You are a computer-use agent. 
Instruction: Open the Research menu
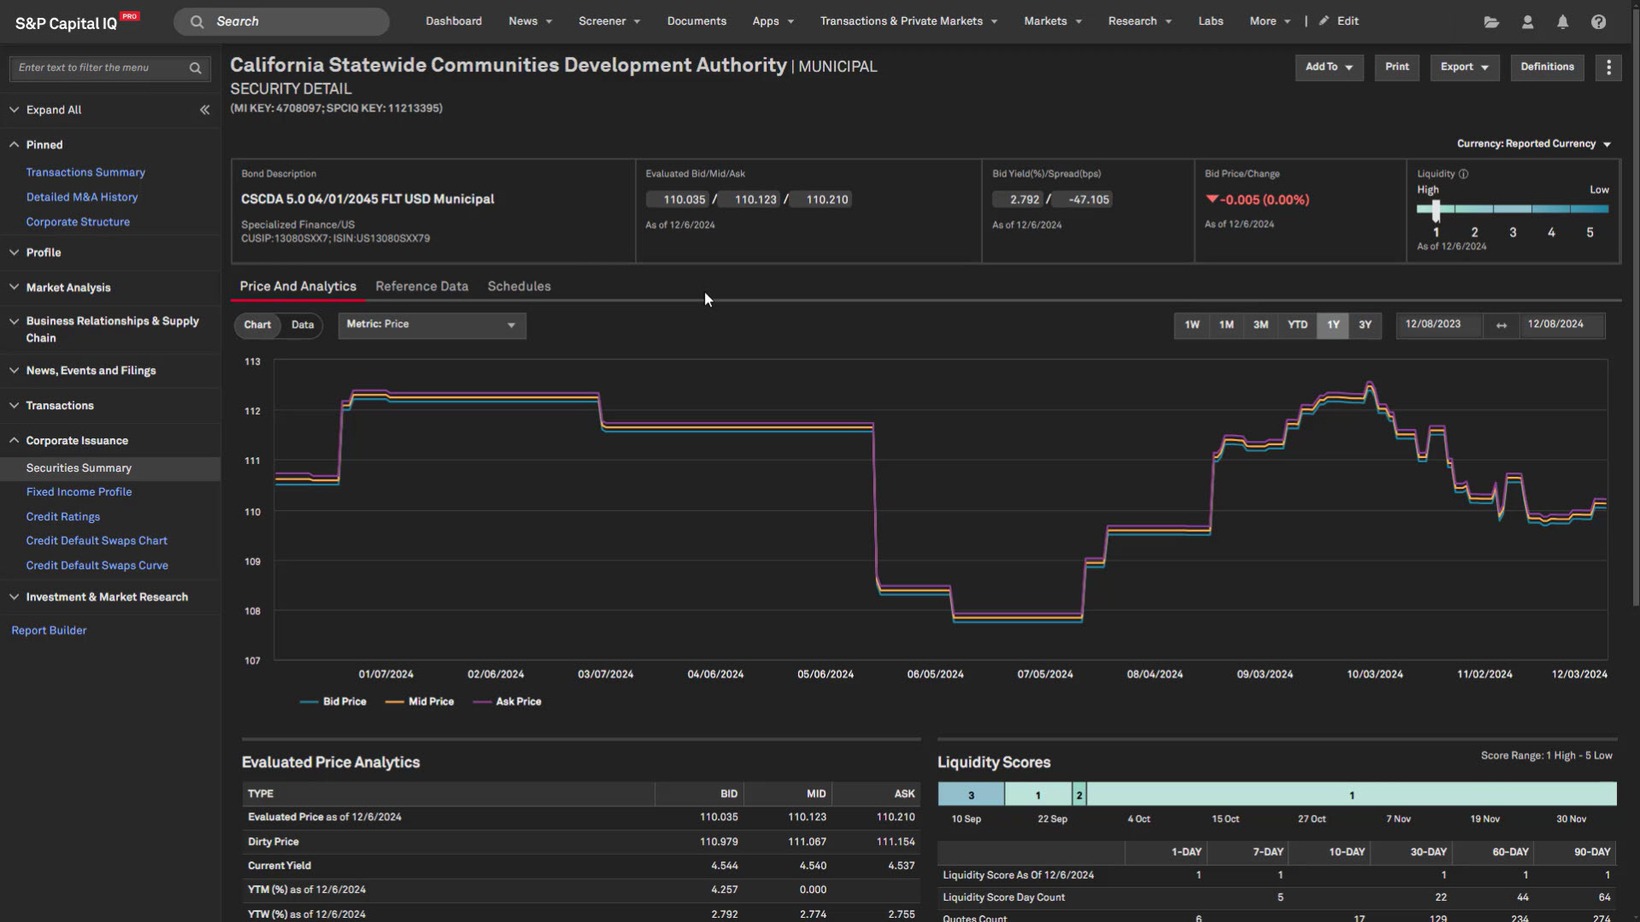(x=1140, y=21)
